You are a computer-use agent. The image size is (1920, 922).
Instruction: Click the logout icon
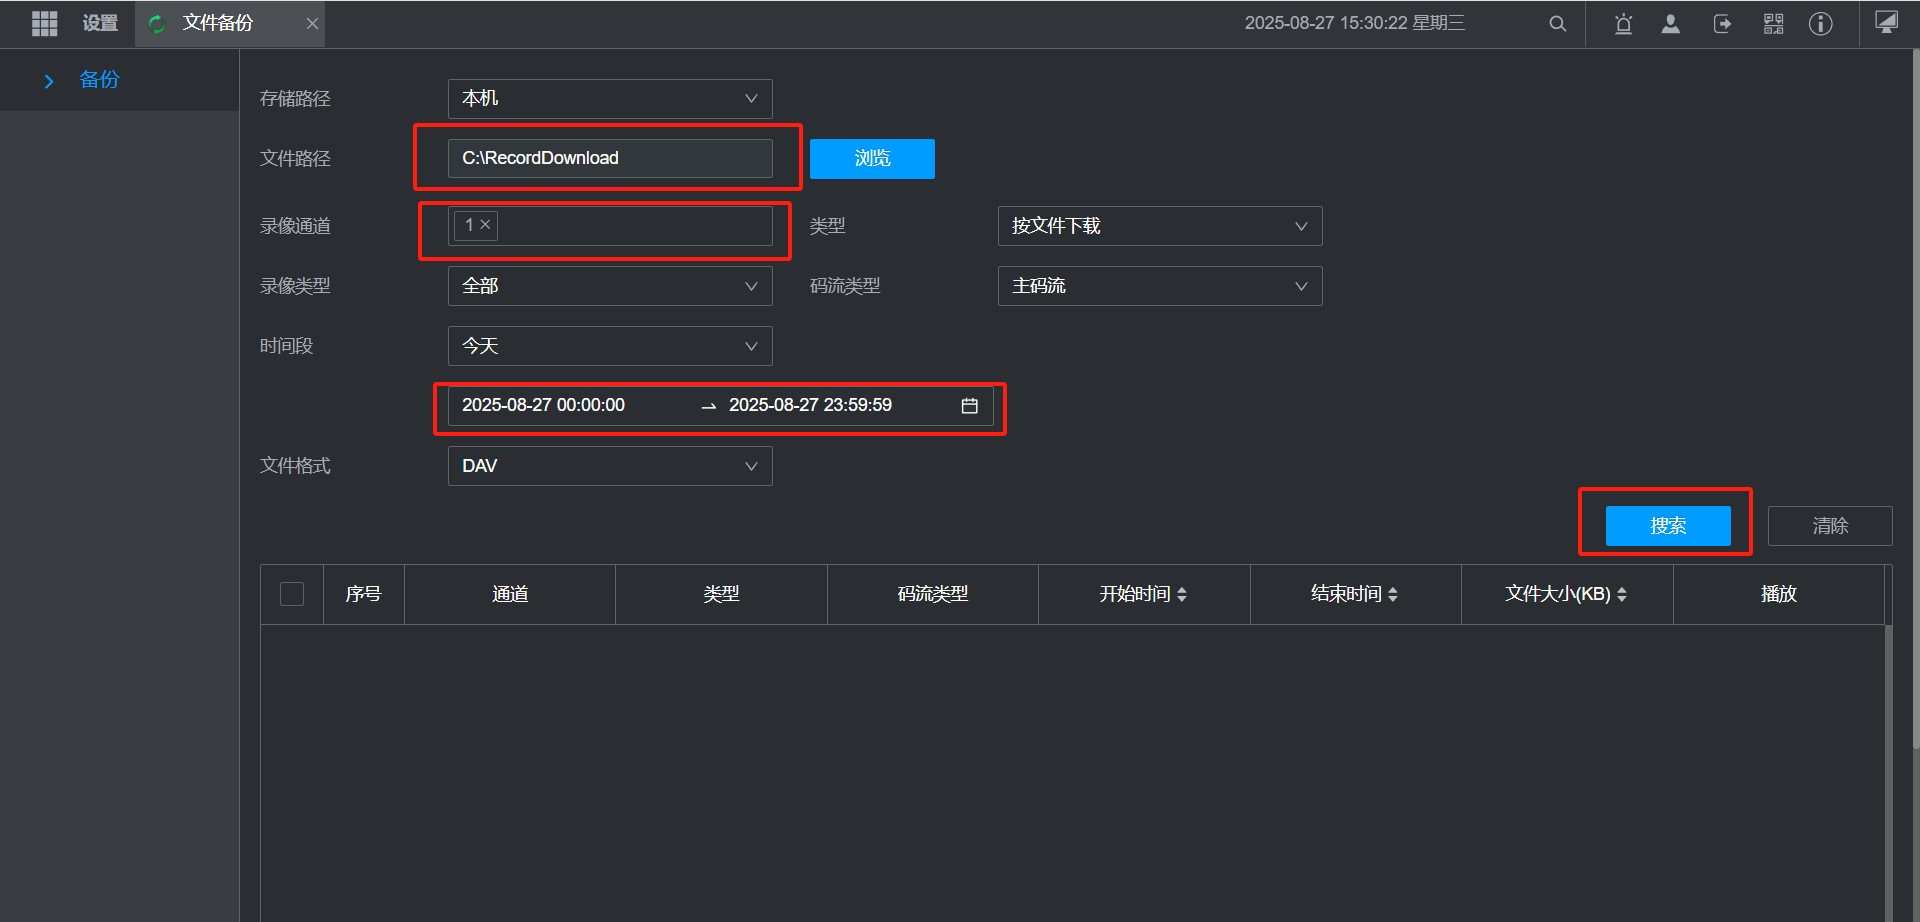1722,24
